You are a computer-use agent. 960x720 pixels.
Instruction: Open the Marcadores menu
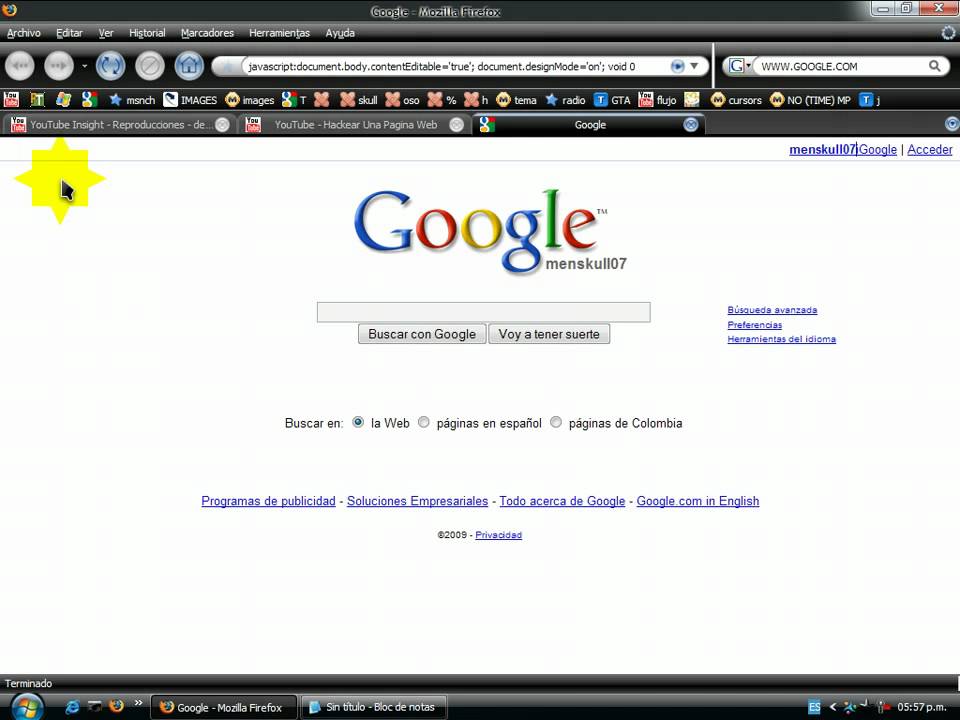tap(207, 33)
